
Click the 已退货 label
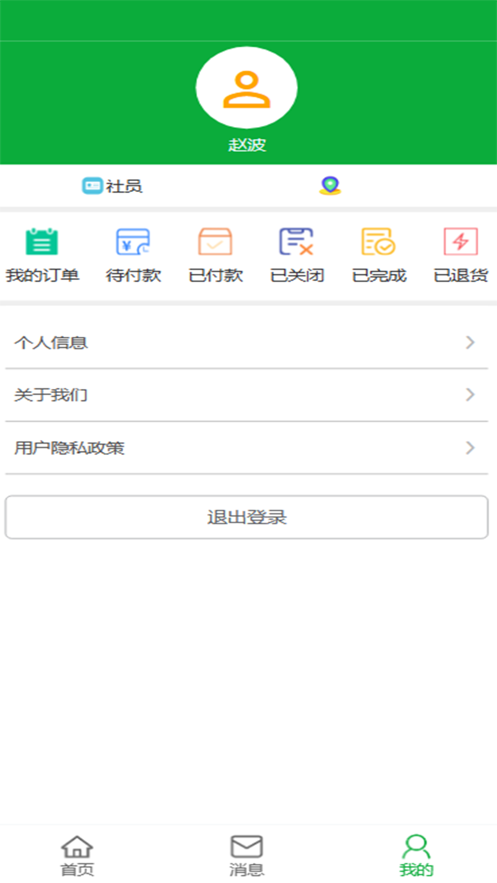pos(461,276)
